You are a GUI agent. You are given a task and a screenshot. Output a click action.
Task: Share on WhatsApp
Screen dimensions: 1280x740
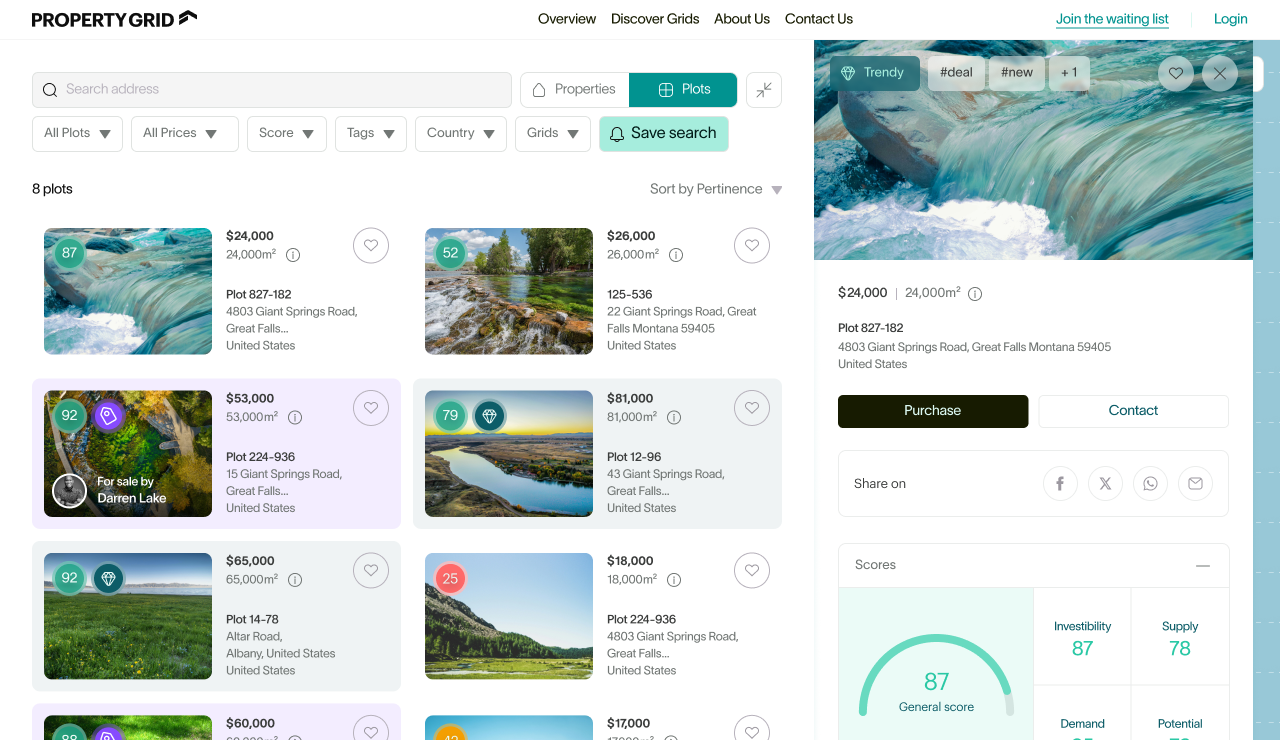(1150, 484)
